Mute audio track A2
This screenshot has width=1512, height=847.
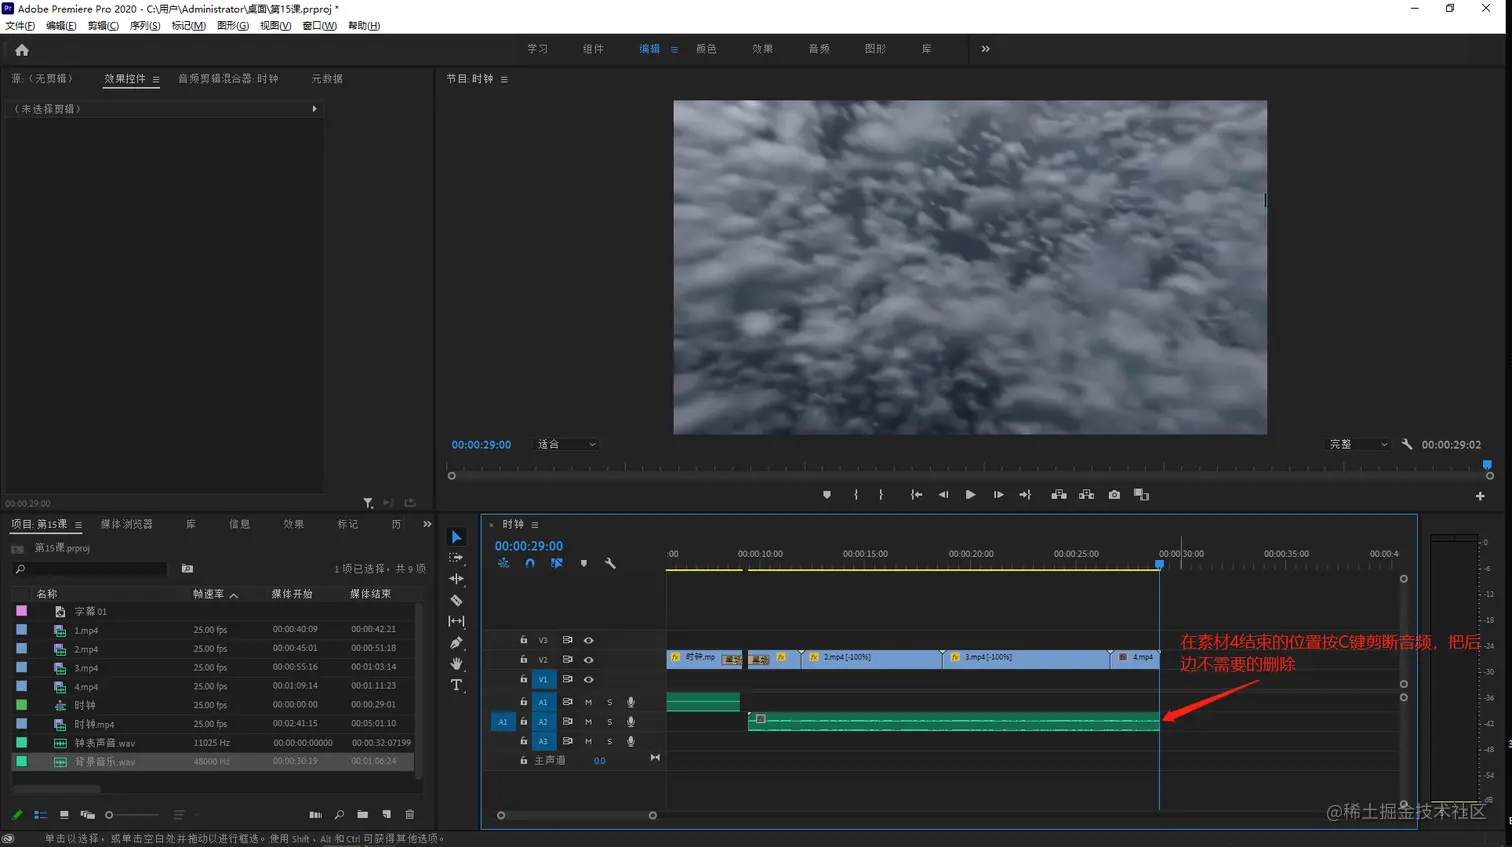[x=588, y=722]
